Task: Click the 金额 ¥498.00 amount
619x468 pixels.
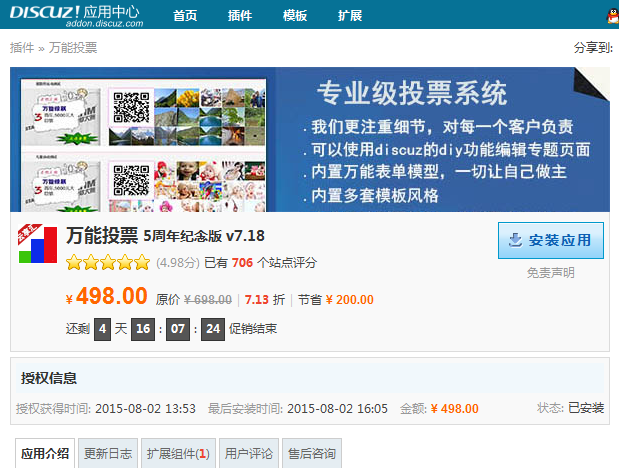Action: point(454,408)
